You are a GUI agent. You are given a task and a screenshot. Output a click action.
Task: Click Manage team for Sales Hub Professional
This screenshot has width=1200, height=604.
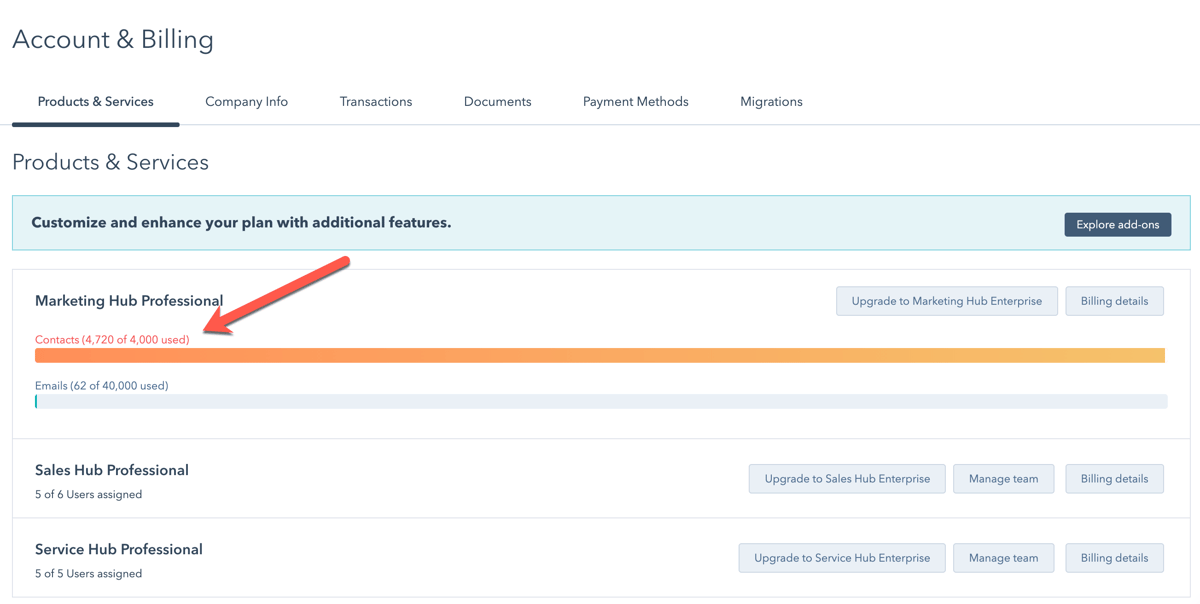(x=1003, y=478)
